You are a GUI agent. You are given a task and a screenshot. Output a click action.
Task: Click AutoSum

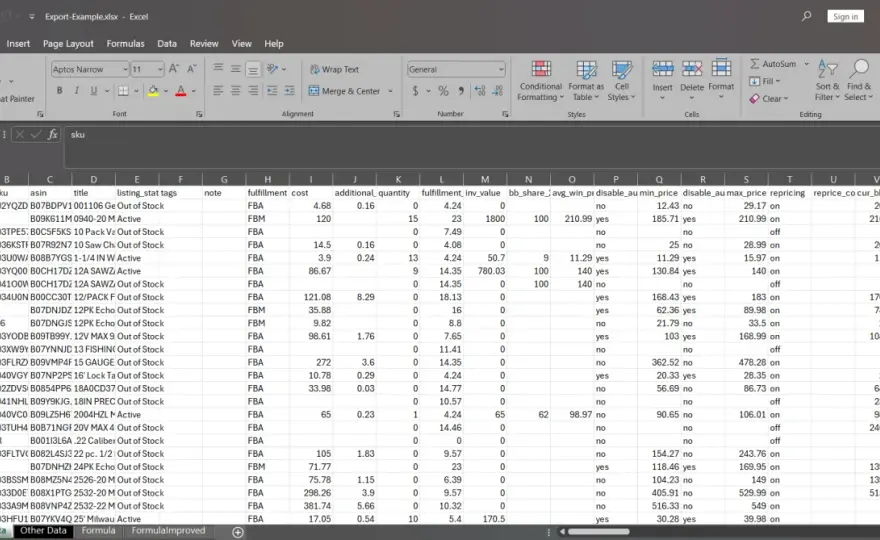click(773, 64)
